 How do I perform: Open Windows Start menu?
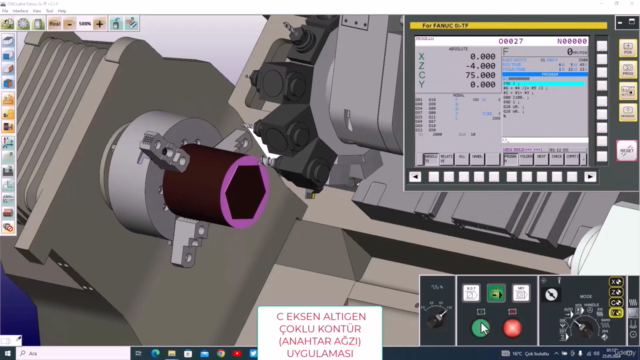[7, 353]
